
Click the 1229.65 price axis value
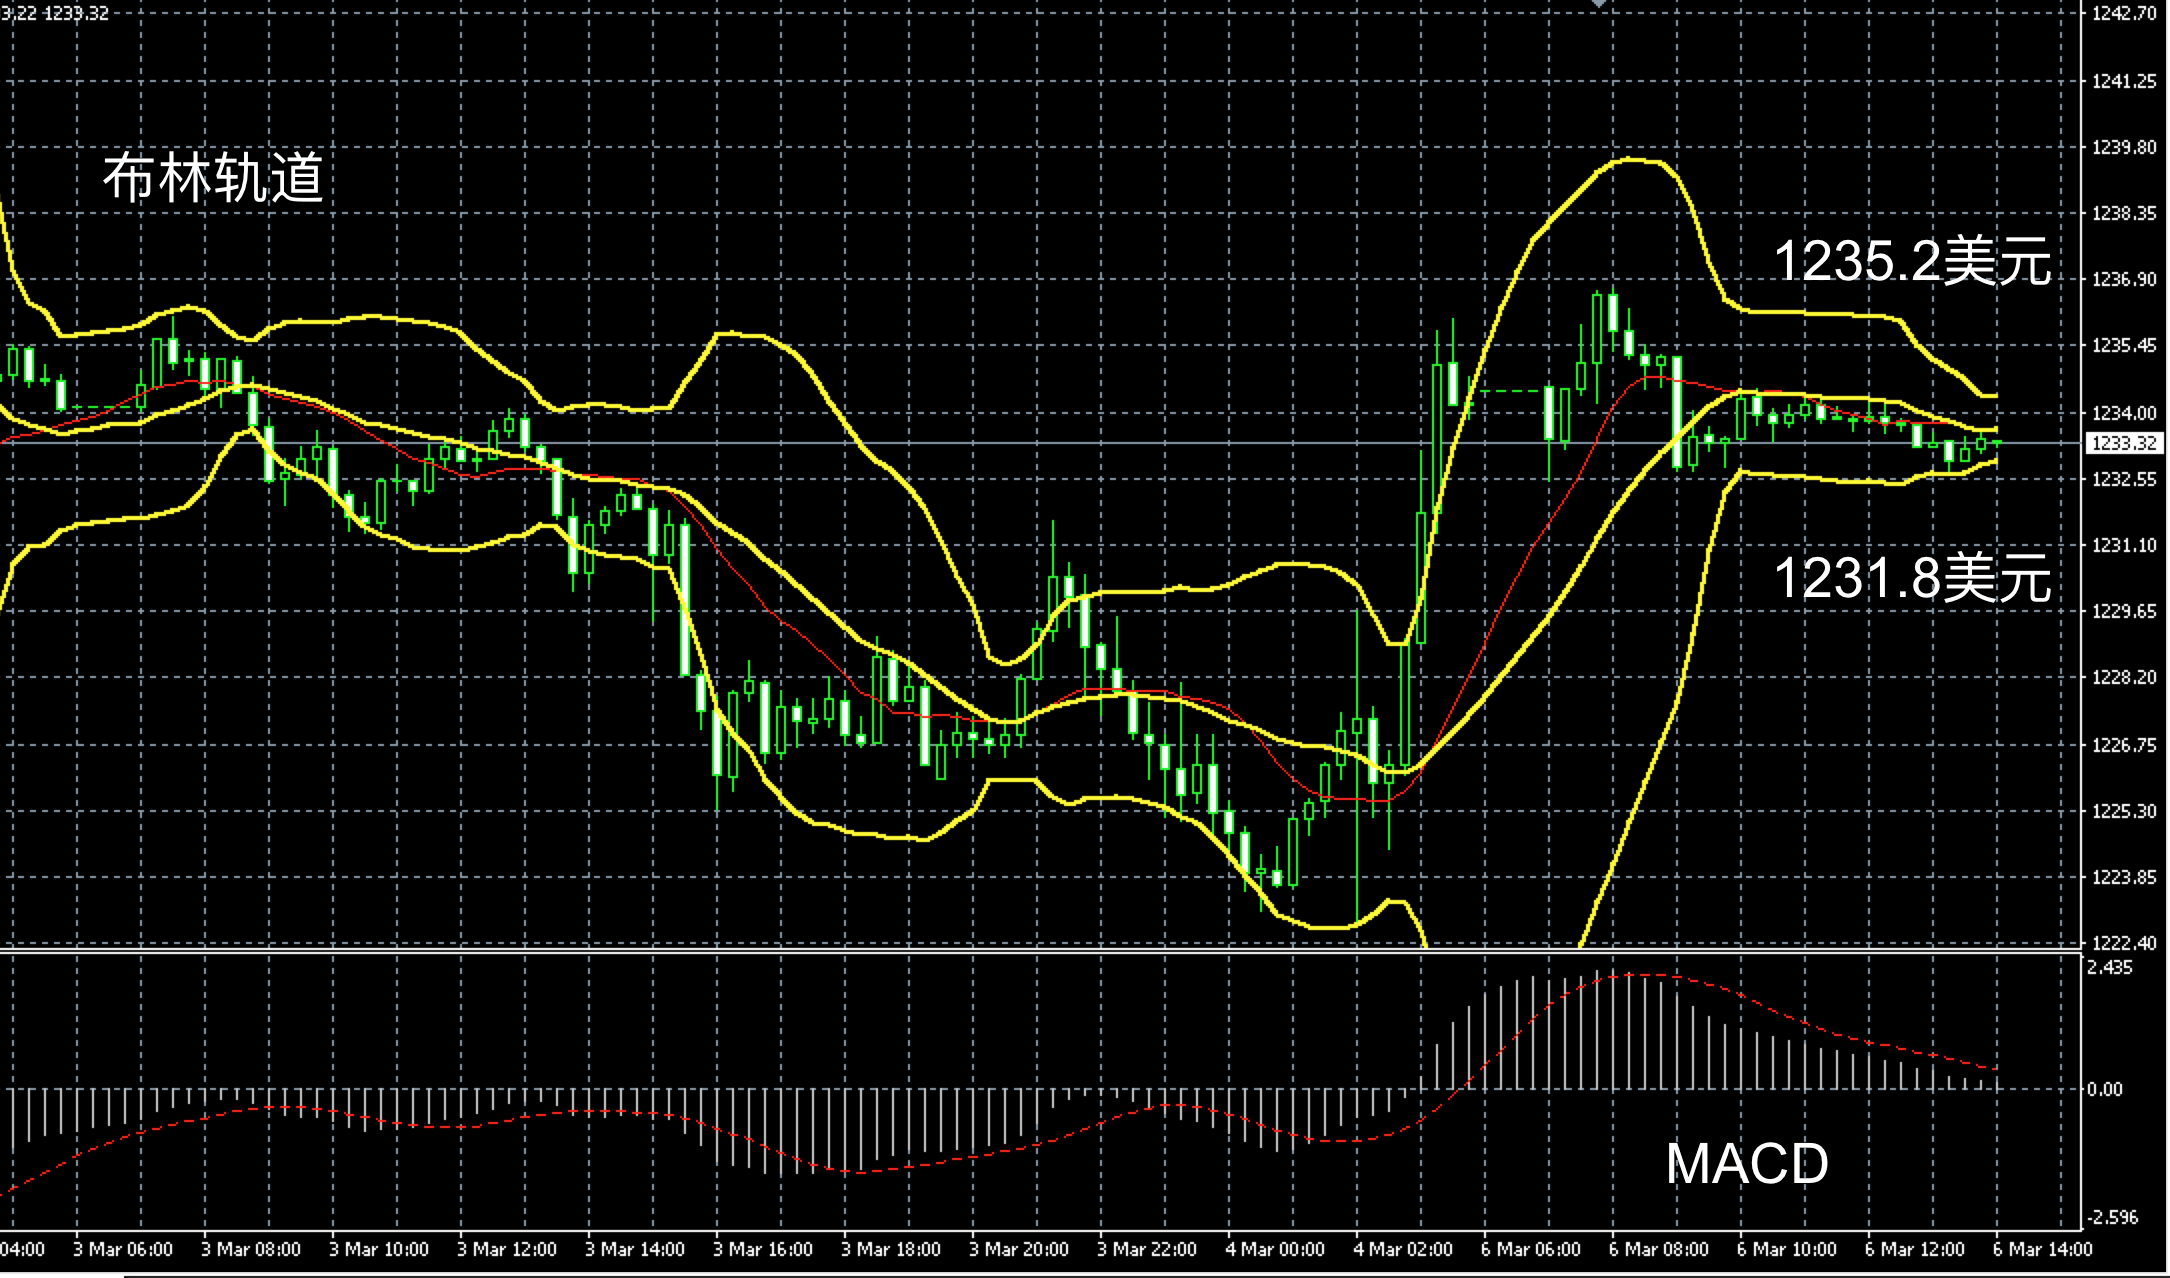(2124, 611)
